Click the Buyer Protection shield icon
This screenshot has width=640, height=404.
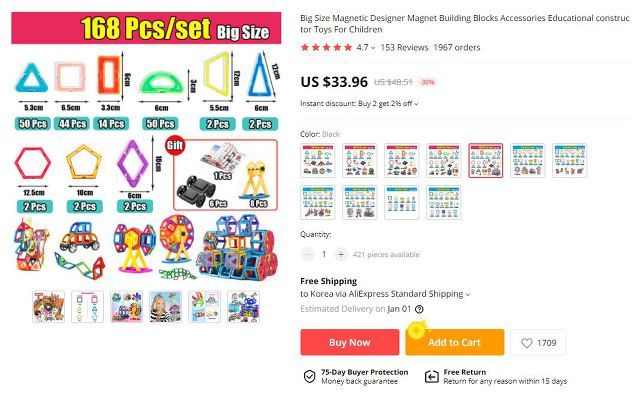[309, 376]
